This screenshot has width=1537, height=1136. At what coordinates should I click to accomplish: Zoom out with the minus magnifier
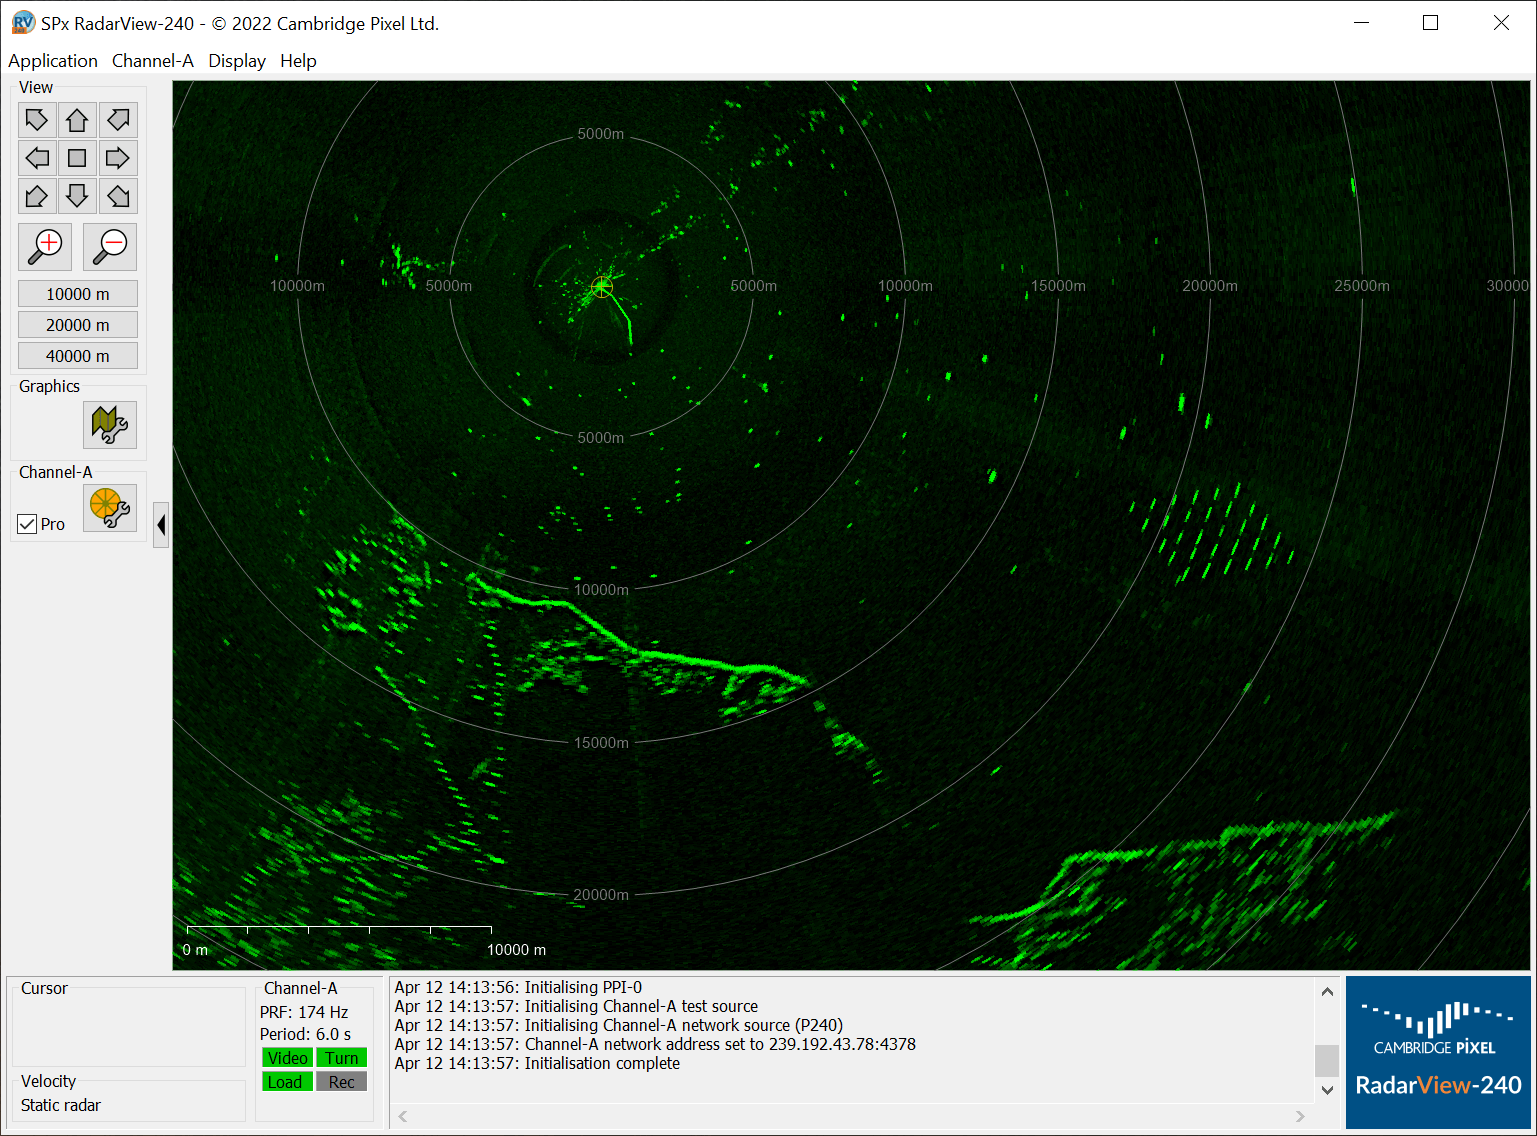tap(110, 246)
